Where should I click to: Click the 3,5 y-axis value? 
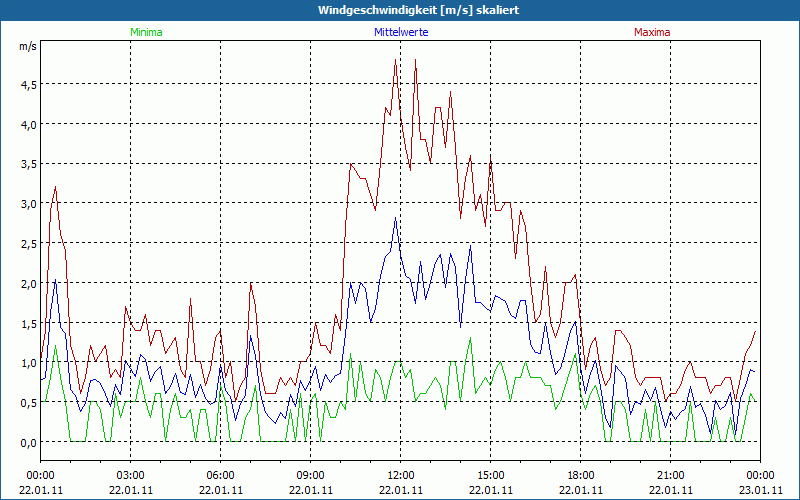tap(29, 164)
